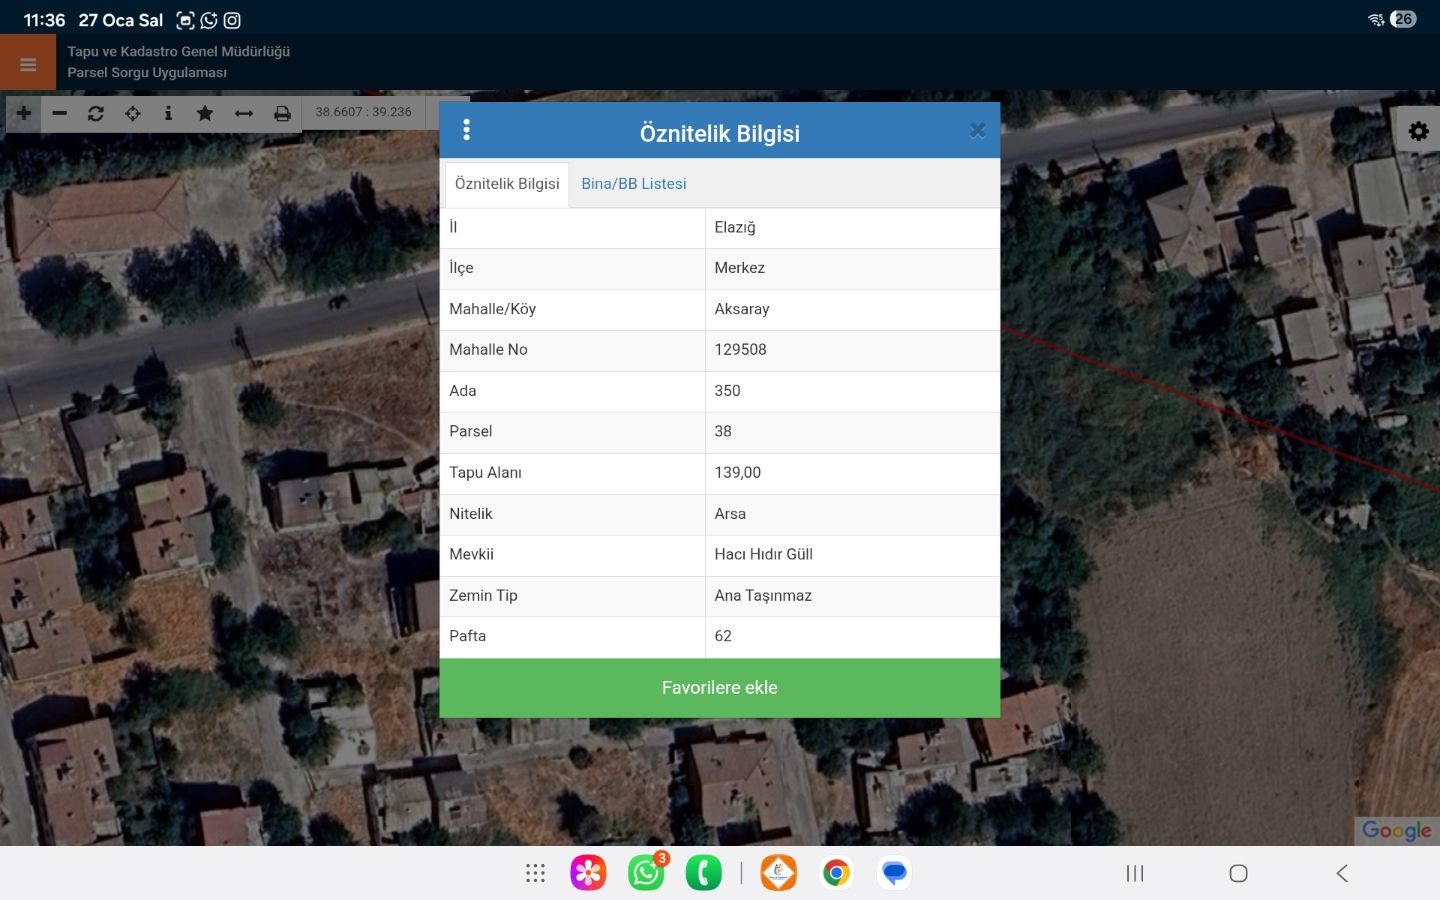Viewport: 1440px width, 900px height.
Task: Select the distance measure arrow tool
Action: pos(244,113)
